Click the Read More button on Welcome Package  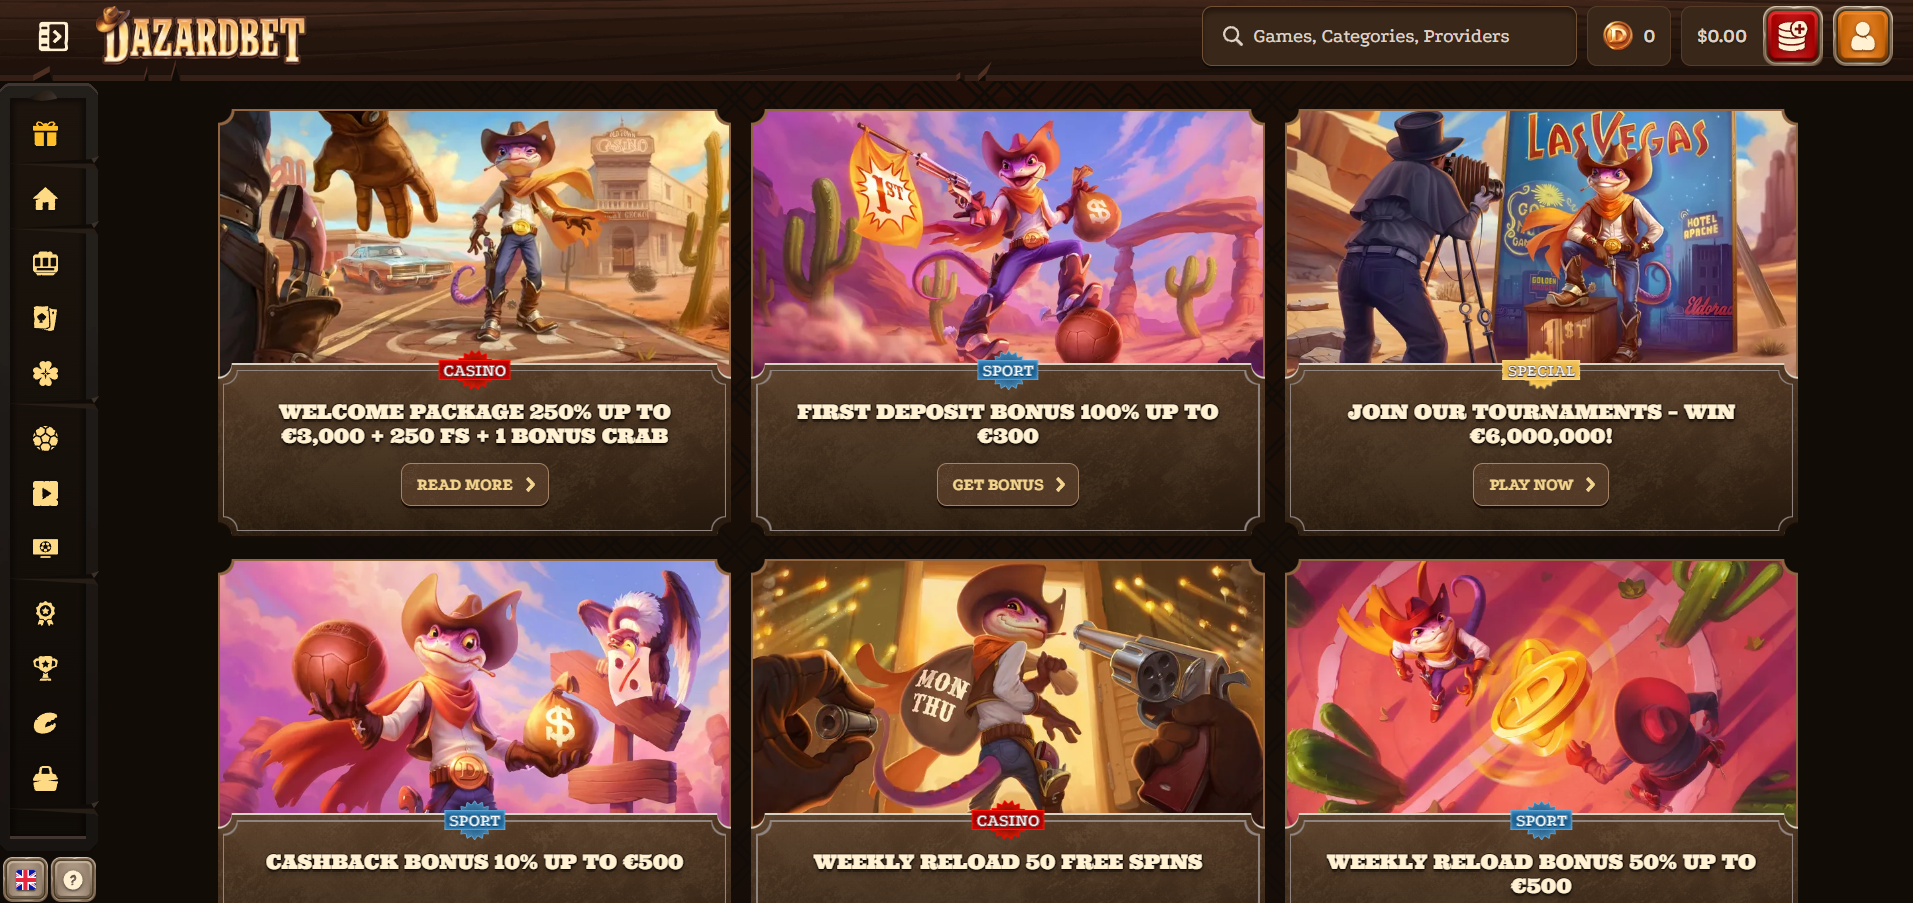475,484
